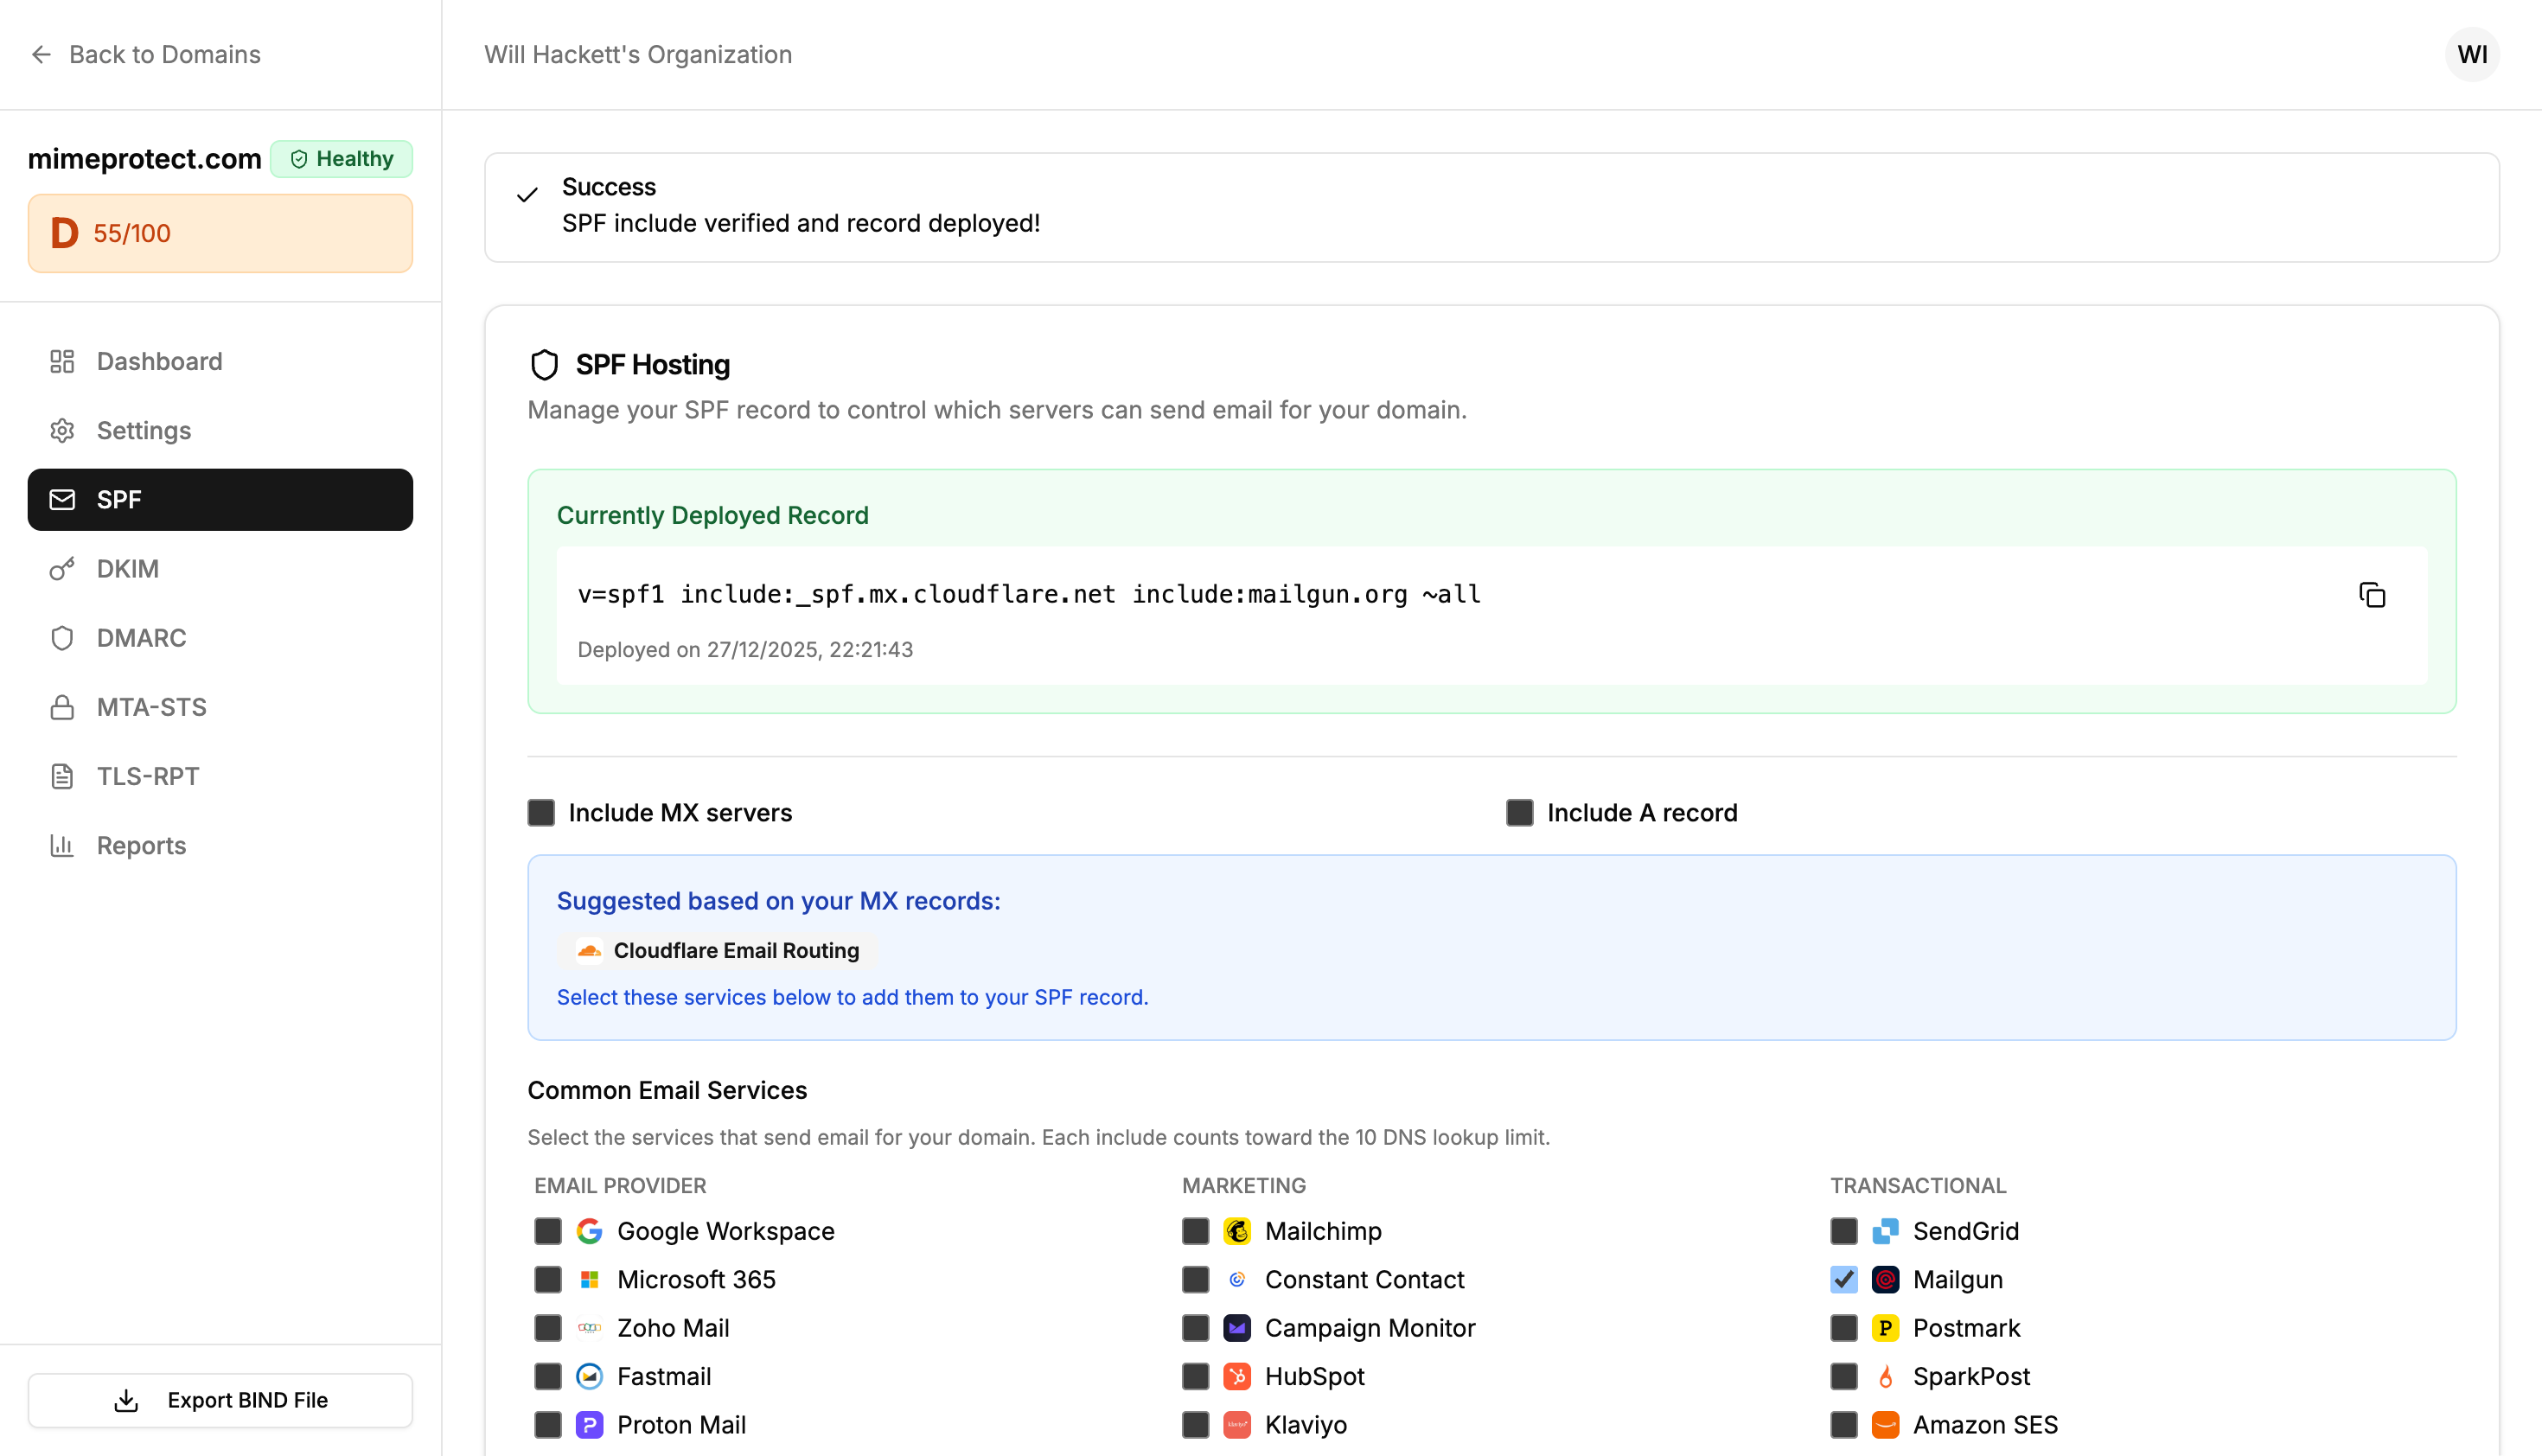
Task: Click the MTA-STS lock icon
Action: click(x=62, y=707)
